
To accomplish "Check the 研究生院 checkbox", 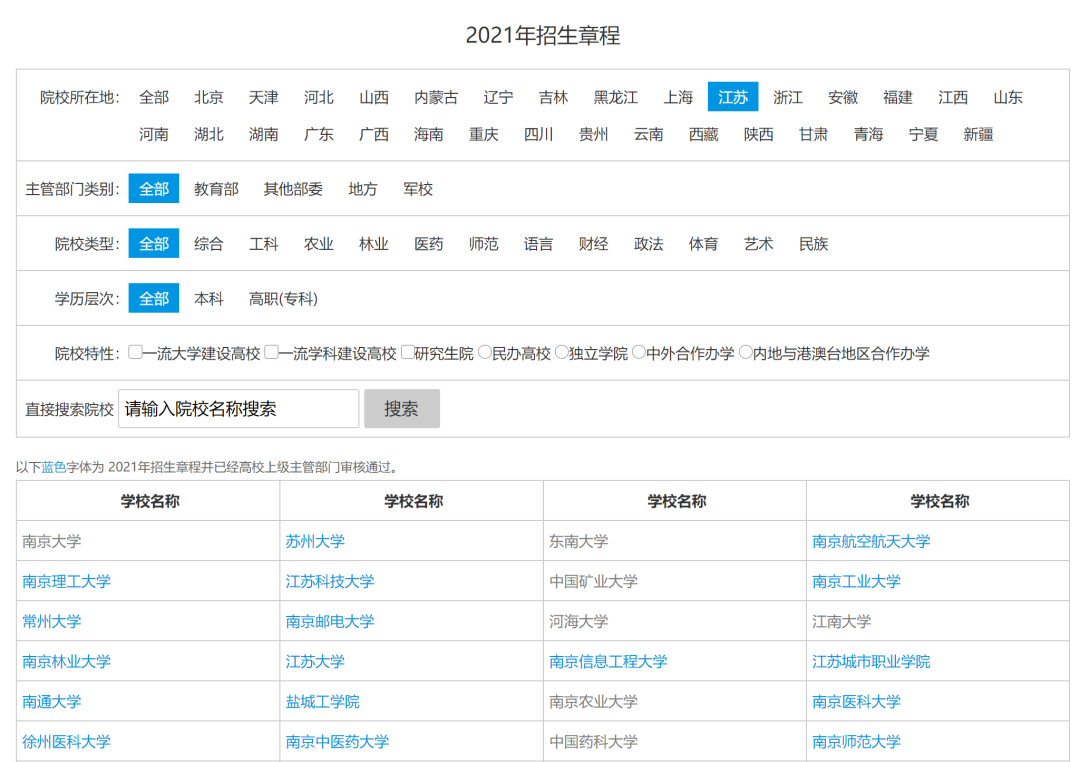I will point(408,352).
